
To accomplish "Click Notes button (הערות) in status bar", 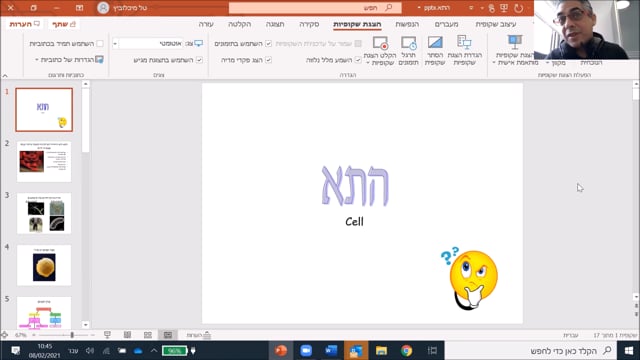I will (199, 335).
